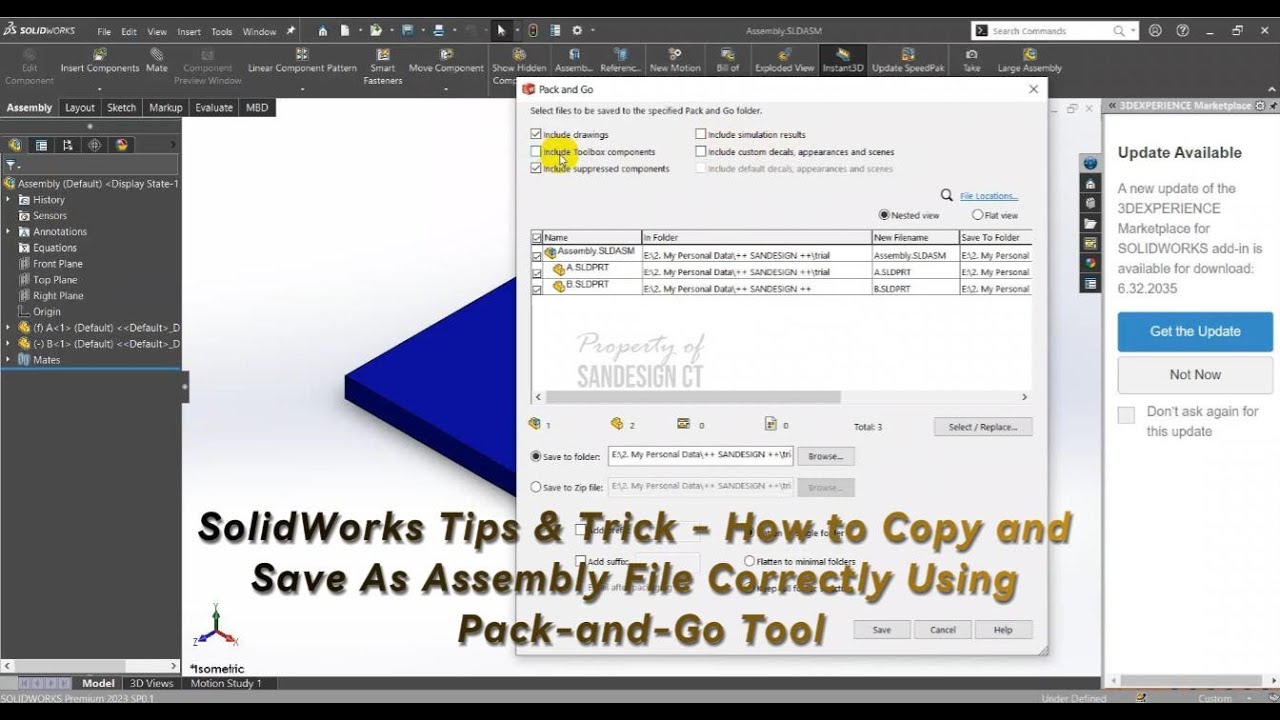Open the Tools menu

coord(221,32)
